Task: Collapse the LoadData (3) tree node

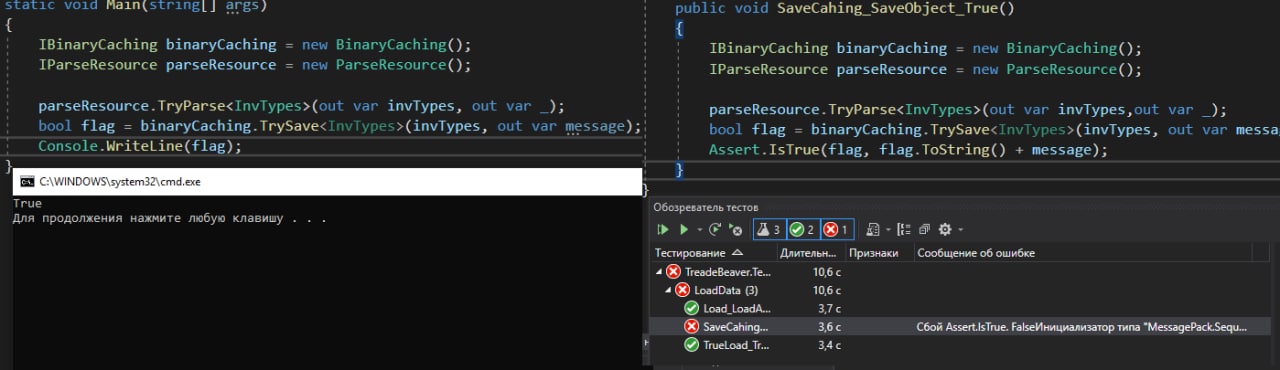Action: (668, 290)
